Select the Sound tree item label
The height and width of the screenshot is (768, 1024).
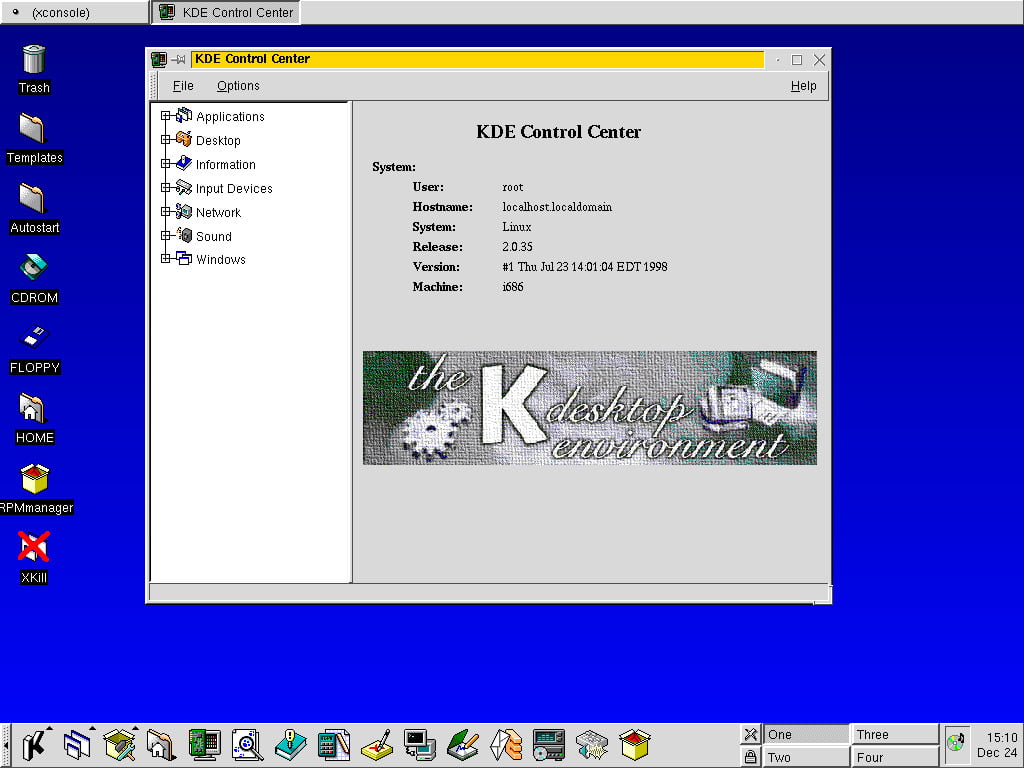point(214,236)
